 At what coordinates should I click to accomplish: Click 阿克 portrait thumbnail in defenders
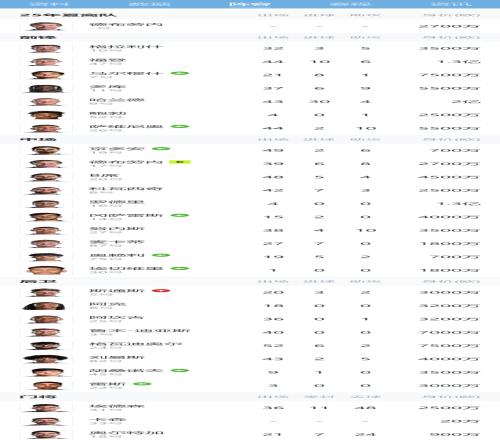tap(44, 306)
